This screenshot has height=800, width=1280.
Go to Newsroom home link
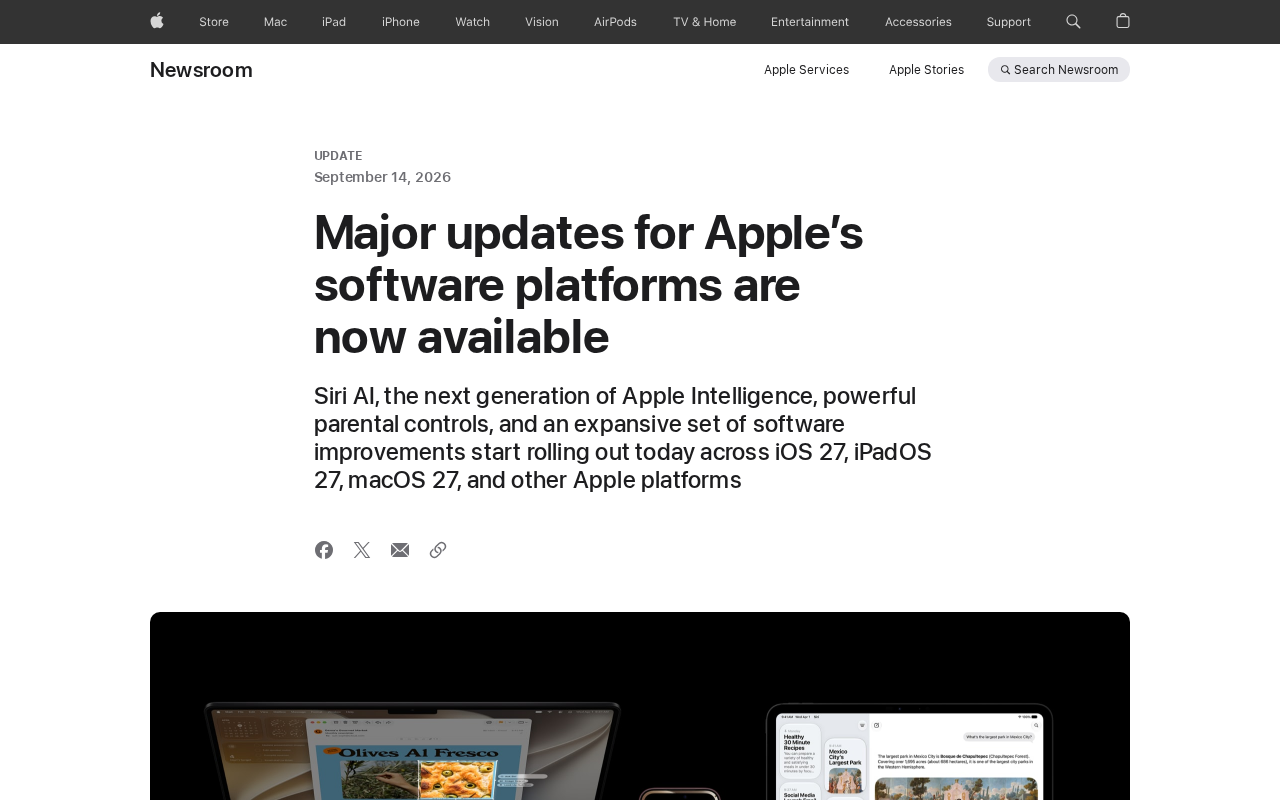[201, 70]
